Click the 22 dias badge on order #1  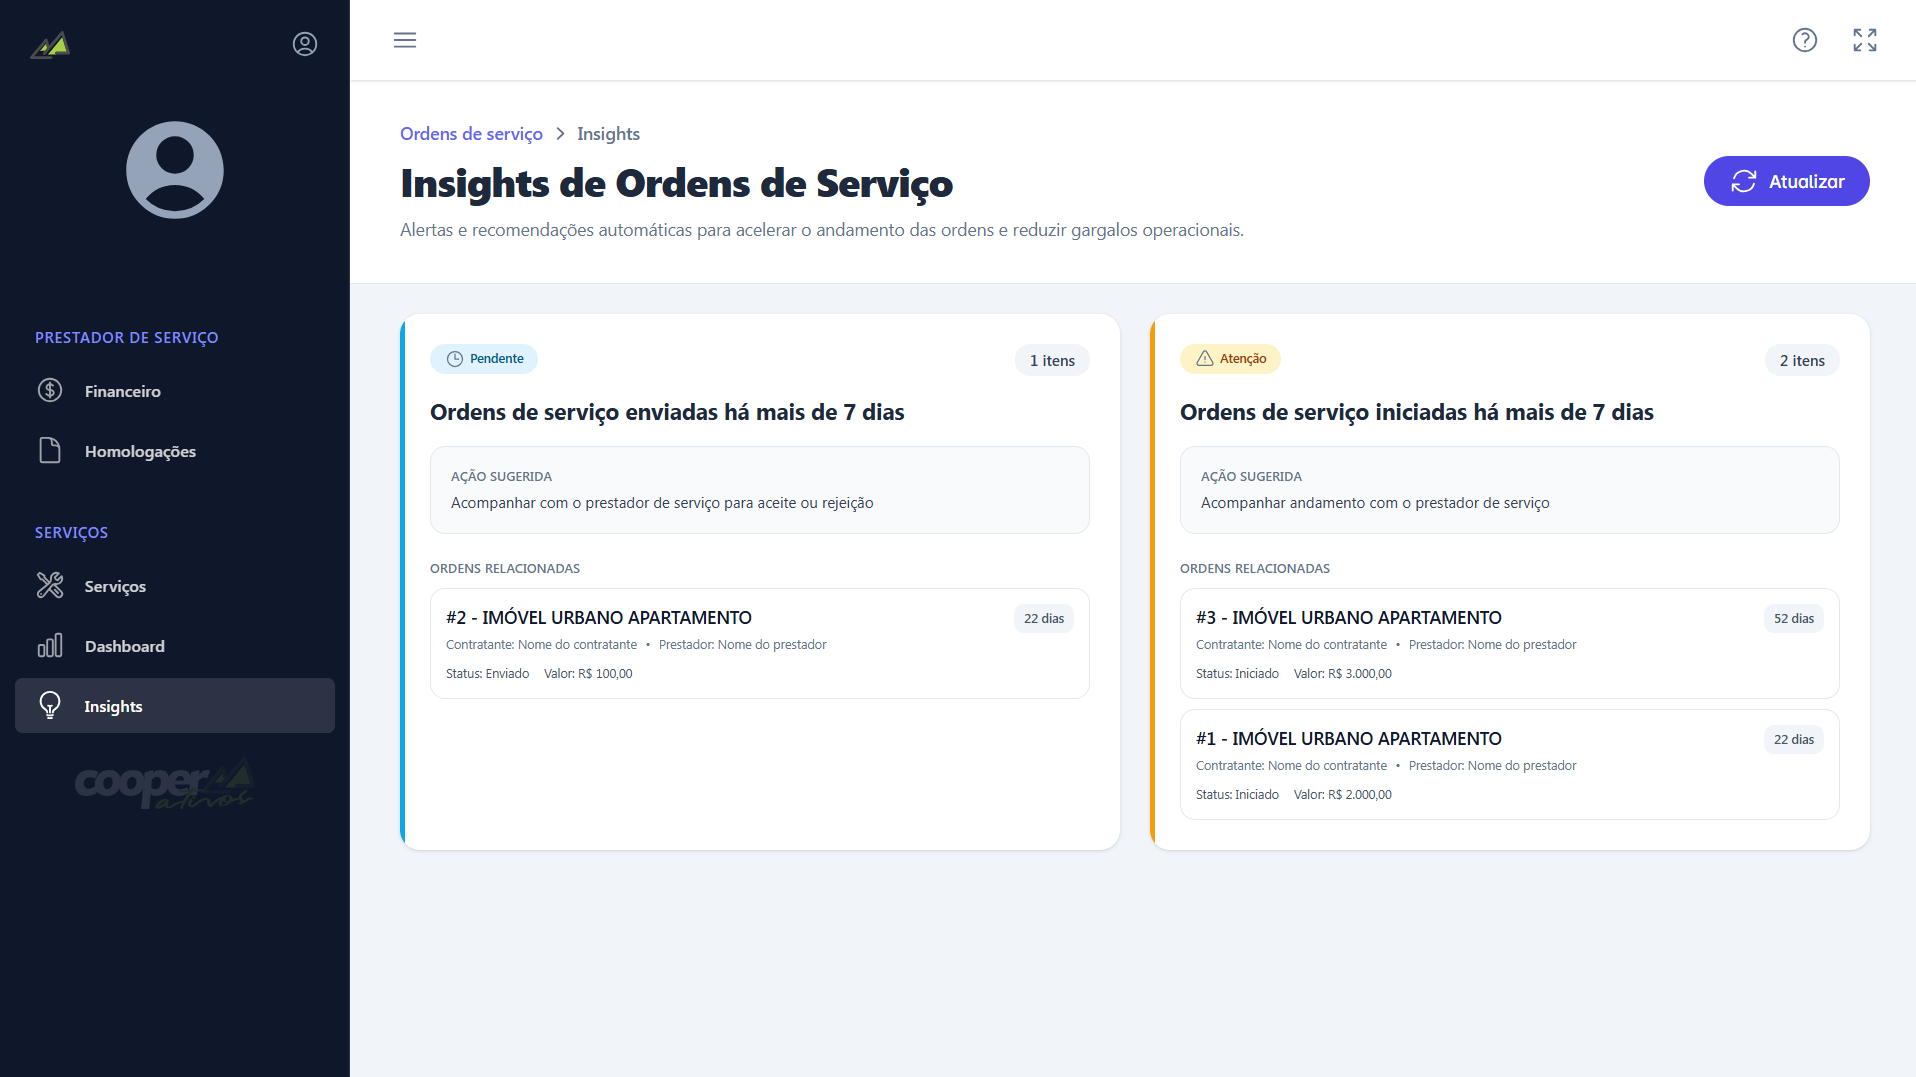click(1794, 739)
